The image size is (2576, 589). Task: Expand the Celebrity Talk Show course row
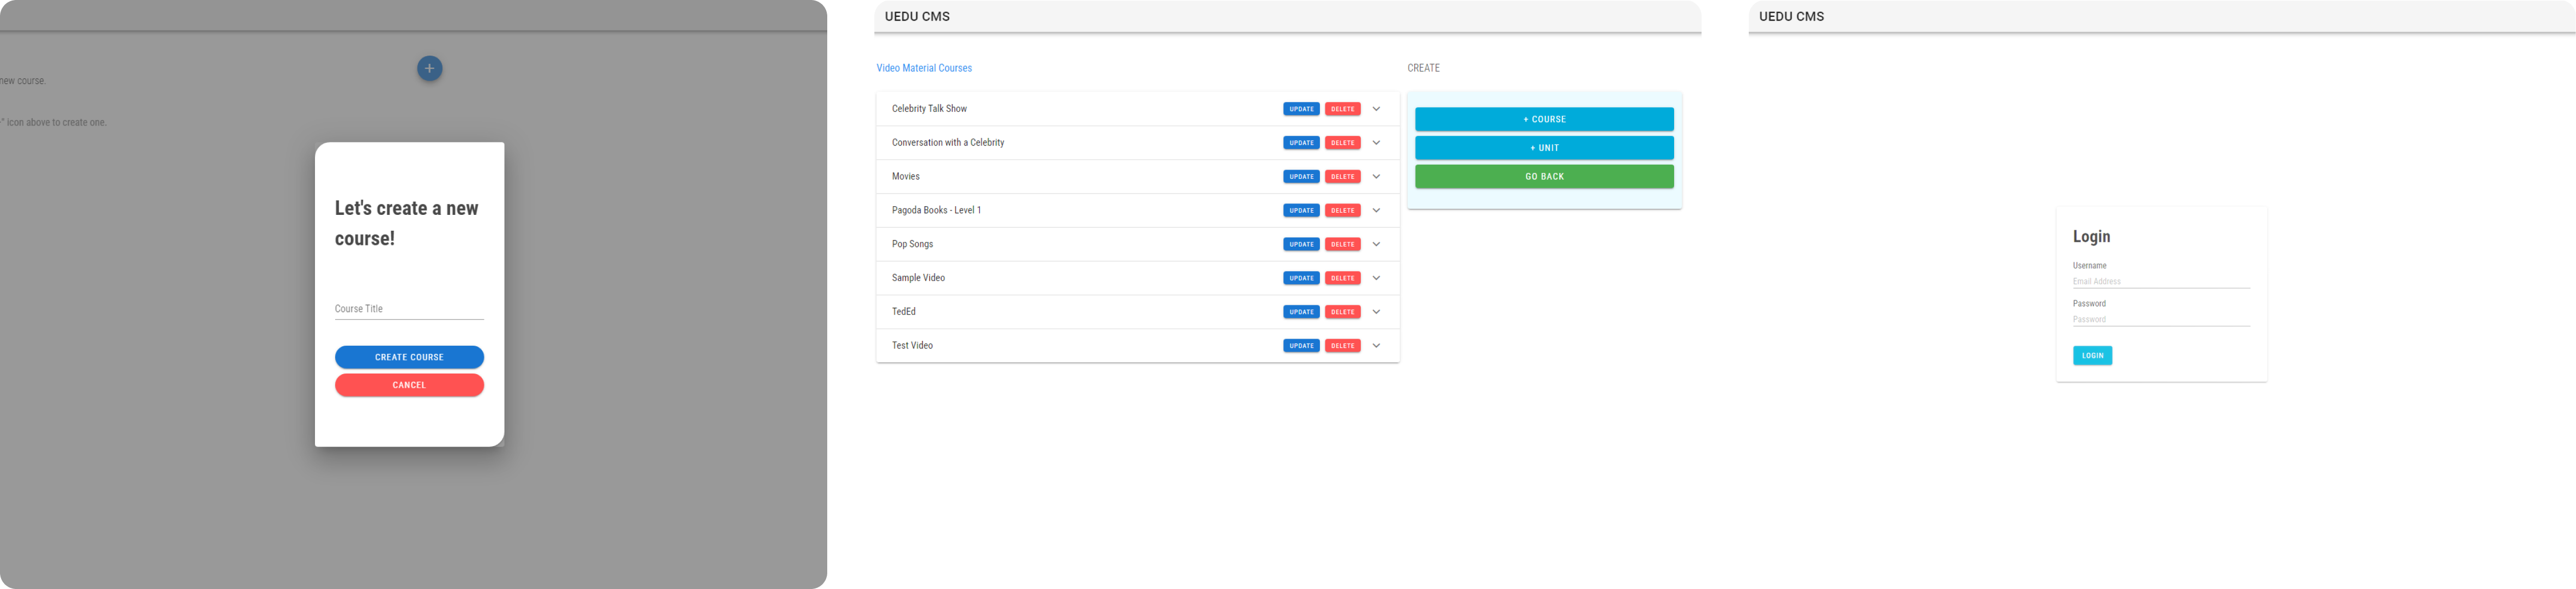tap(1377, 109)
